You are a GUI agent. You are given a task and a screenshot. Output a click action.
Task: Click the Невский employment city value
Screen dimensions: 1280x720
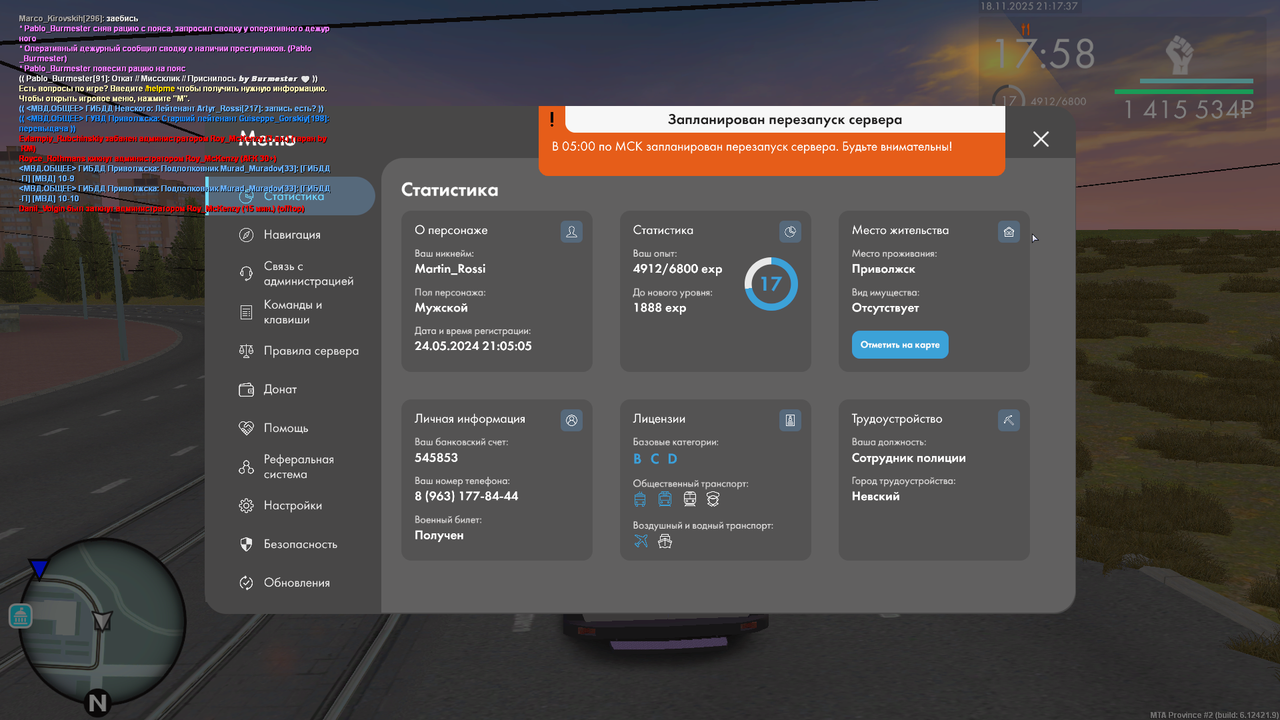(x=876, y=496)
